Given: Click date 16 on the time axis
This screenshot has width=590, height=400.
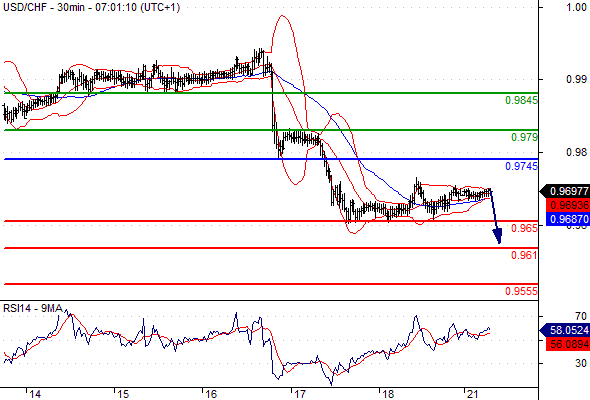Looking at the screenshot, I should pyautogui.click(x=211, y=394).
